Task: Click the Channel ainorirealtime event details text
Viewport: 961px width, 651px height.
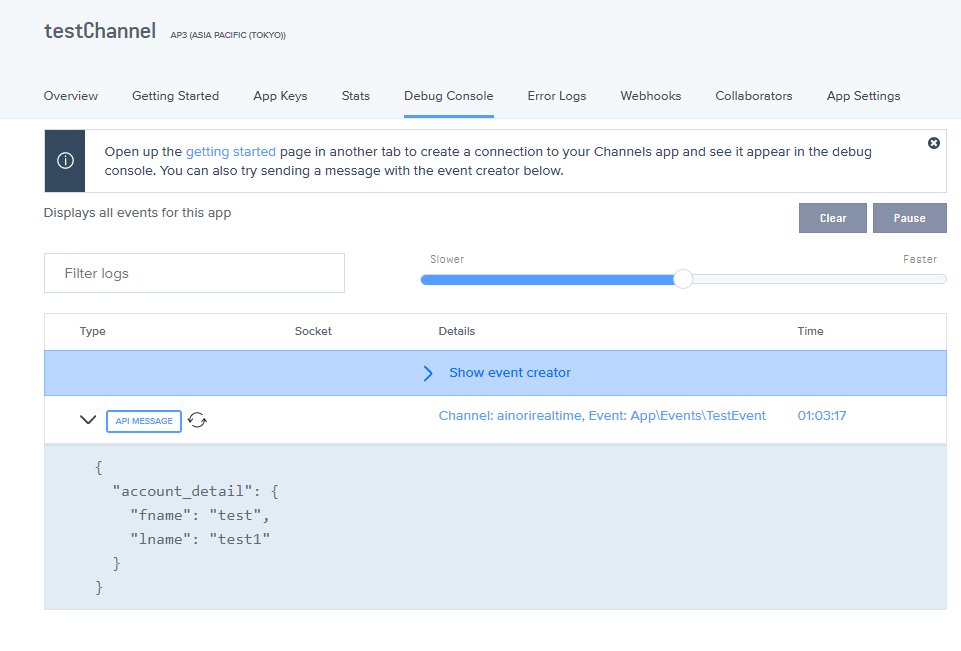Action: click(602, 415)
